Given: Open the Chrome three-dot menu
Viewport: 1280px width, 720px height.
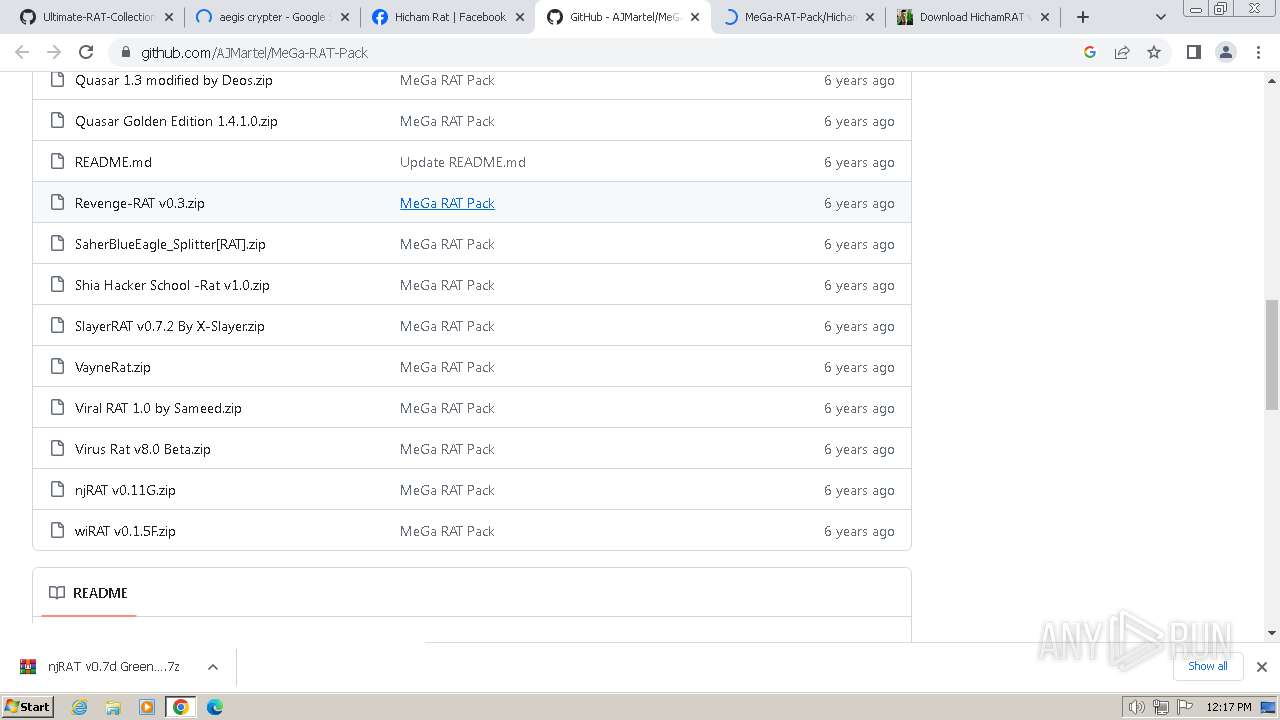Looking at the screenshot, I should (1257, 52).
